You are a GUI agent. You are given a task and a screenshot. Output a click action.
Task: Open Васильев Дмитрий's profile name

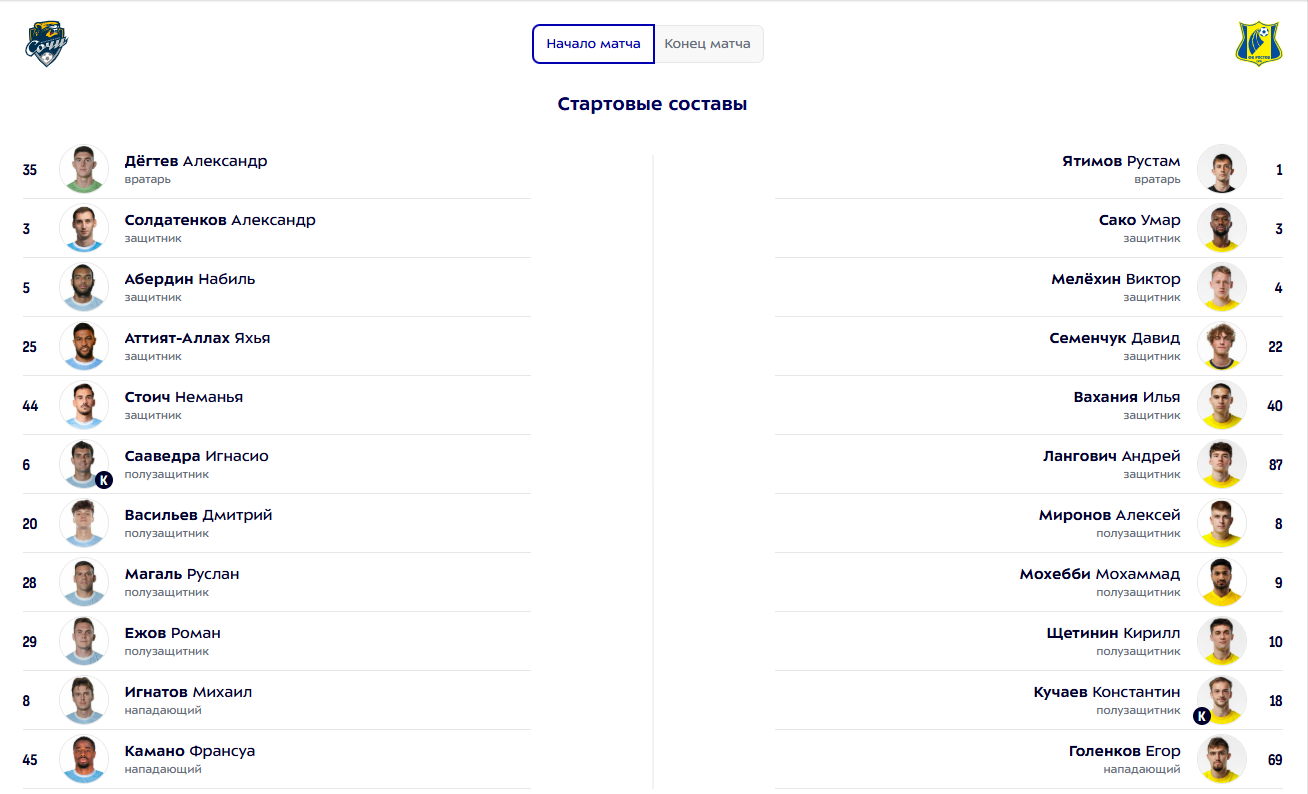point(198,515)
